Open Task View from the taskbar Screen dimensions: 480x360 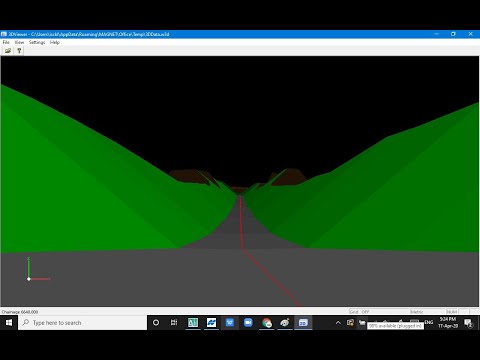tap(174, 323)
